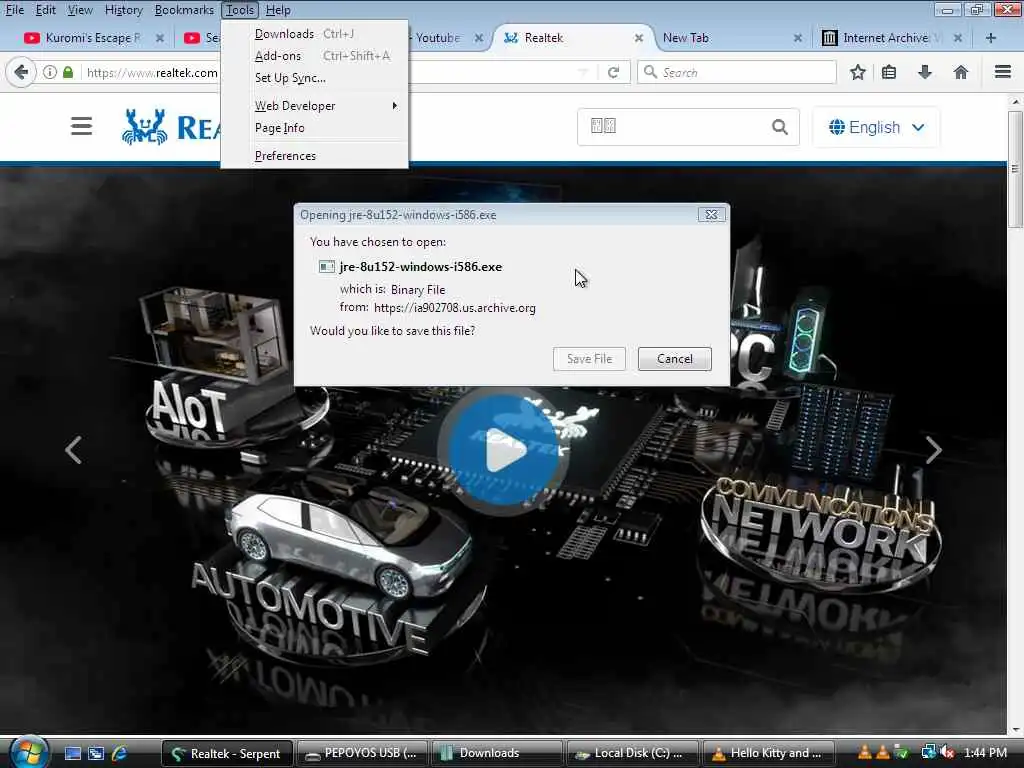Open Local Disk (C:) taskbar button

click(x=632, y=753)
